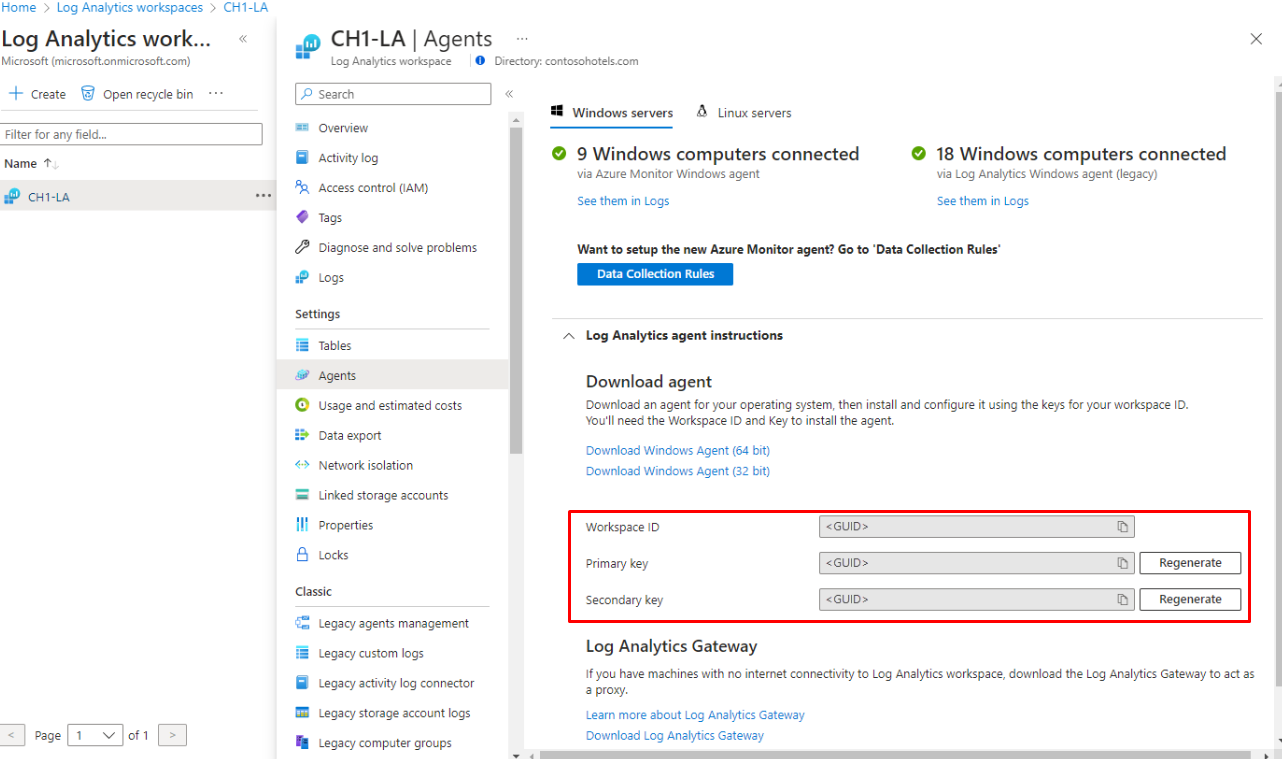This screenshot has height=759, width=1282.
Task: Copy the Primary key value
Action: 1123,562
